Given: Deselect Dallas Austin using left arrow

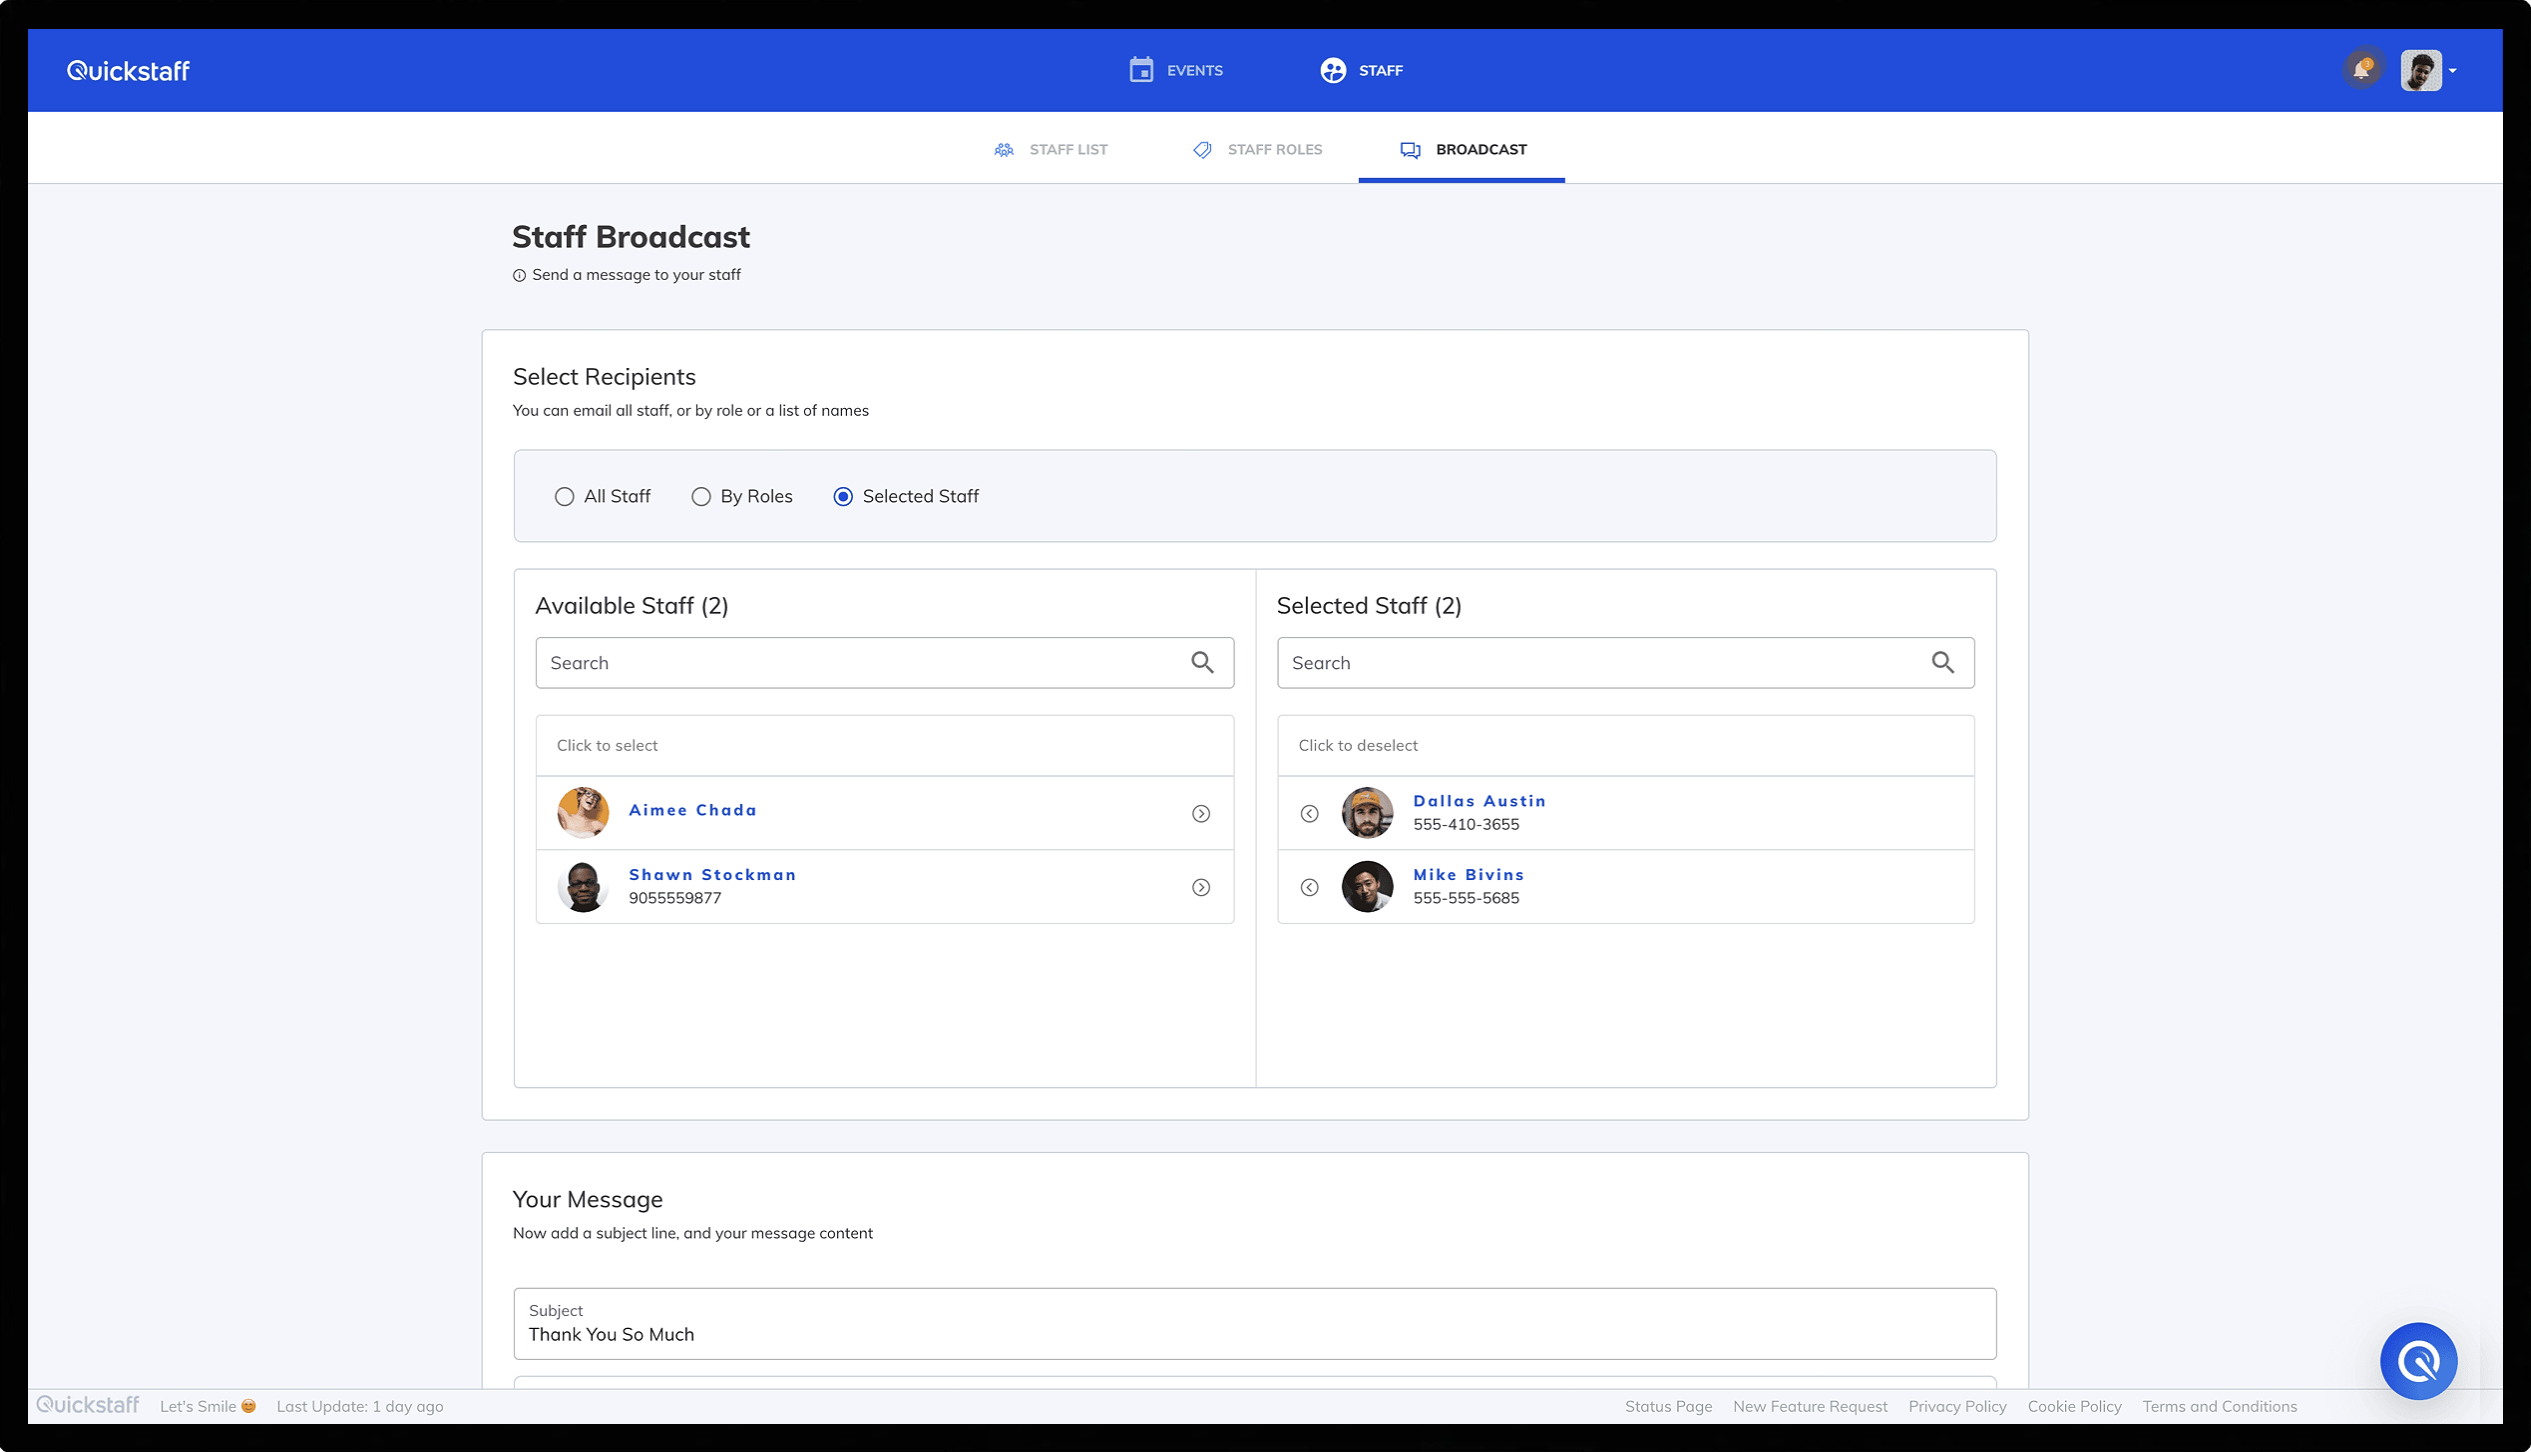Looking at the screenshot, I should tap(1309, 813).
